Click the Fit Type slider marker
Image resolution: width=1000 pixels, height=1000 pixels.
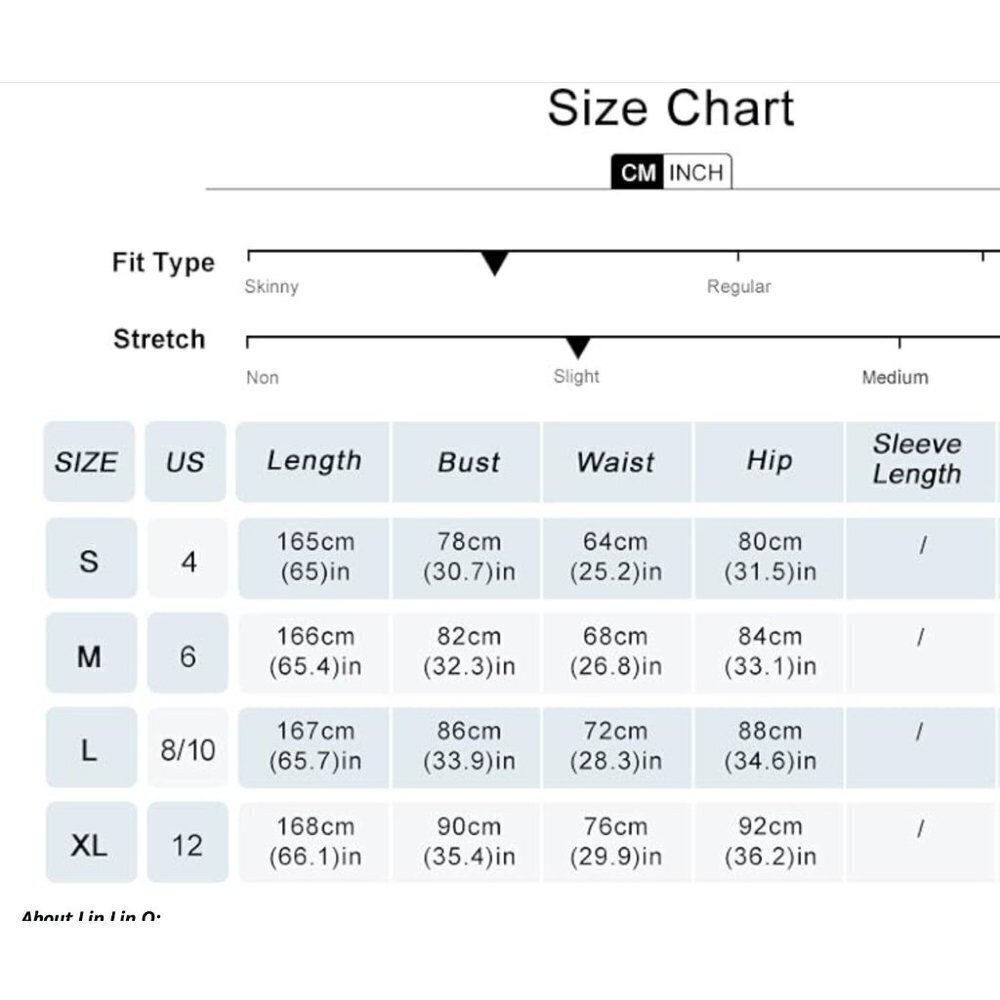(494, 263)
